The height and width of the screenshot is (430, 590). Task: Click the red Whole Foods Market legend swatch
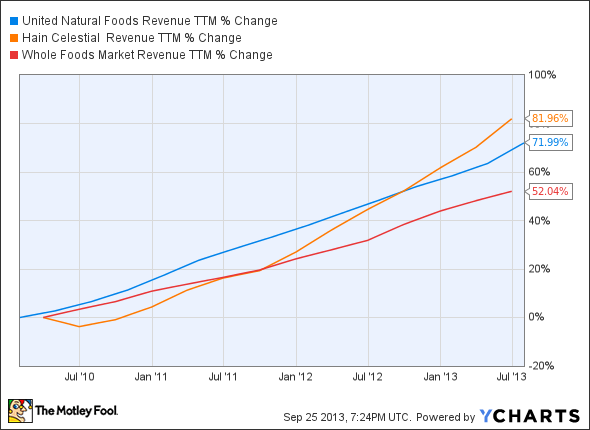[14, 55]
